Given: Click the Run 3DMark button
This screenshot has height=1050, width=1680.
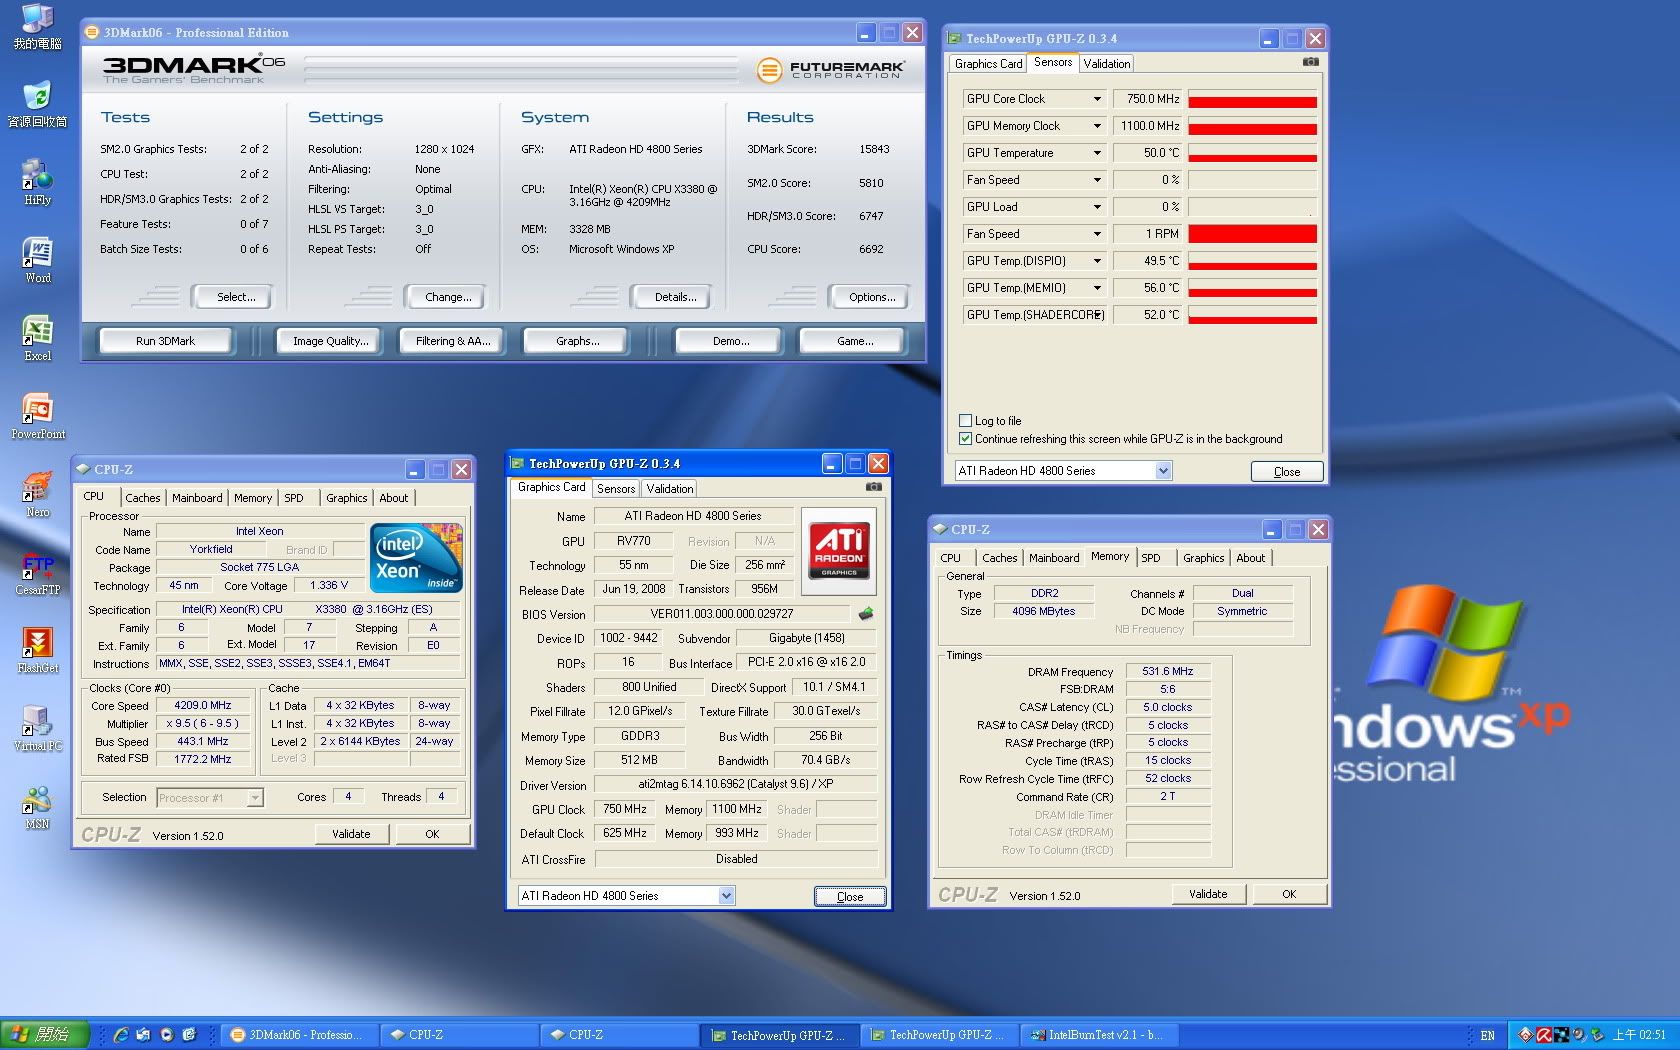Looking at the screenshot, I should [165, 341].
